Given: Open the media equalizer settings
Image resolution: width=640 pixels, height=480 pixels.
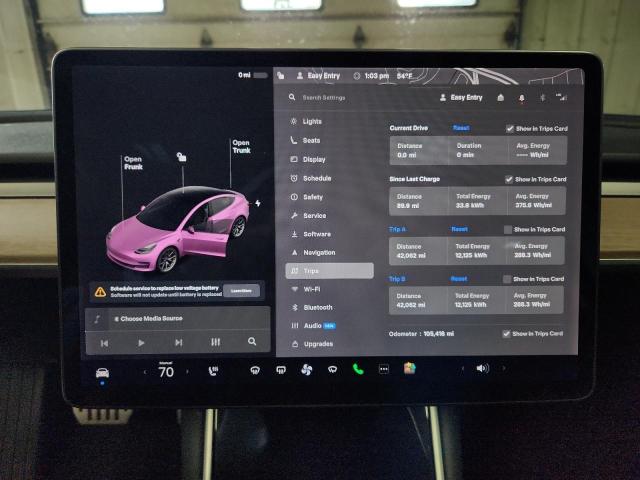Looking at the screenshot, I should coord(215,342).
